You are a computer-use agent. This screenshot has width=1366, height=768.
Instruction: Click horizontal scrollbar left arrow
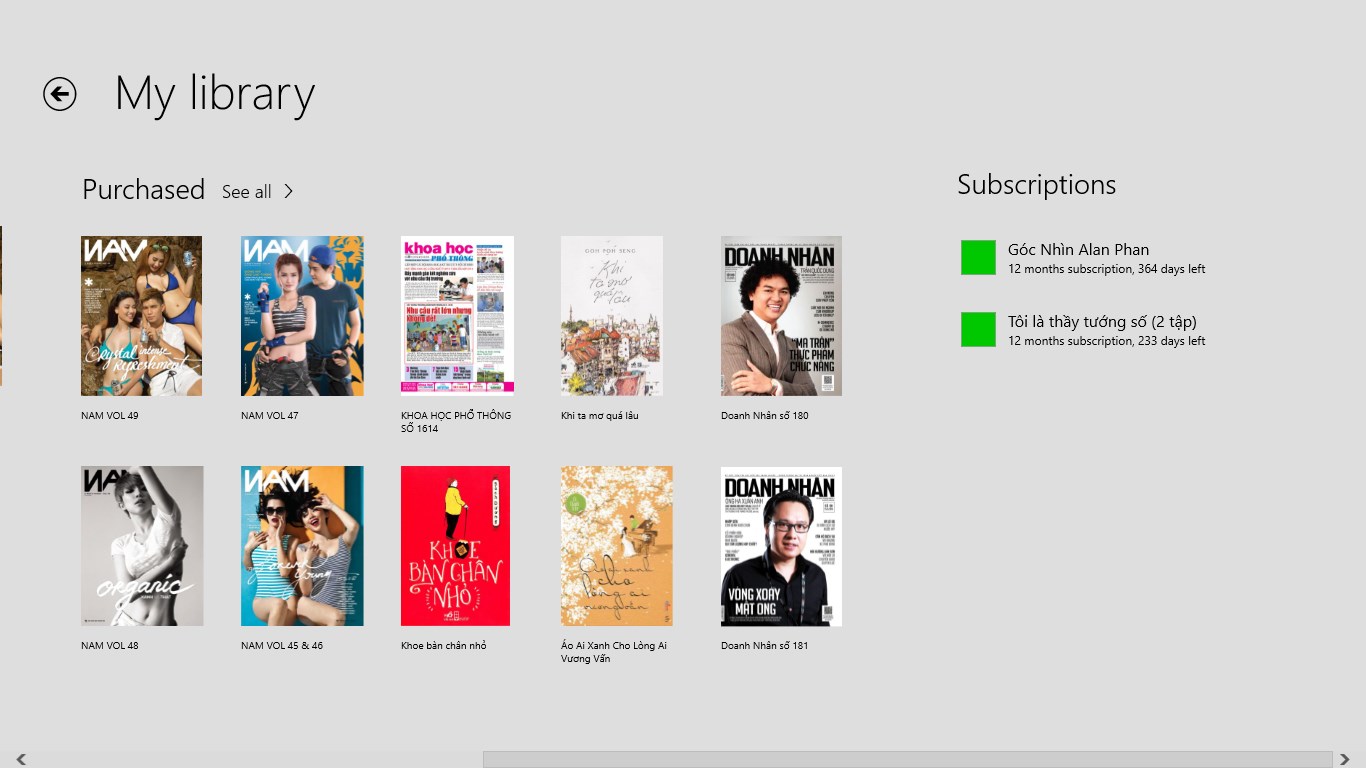pyautogui.click(x=21, y=760)
